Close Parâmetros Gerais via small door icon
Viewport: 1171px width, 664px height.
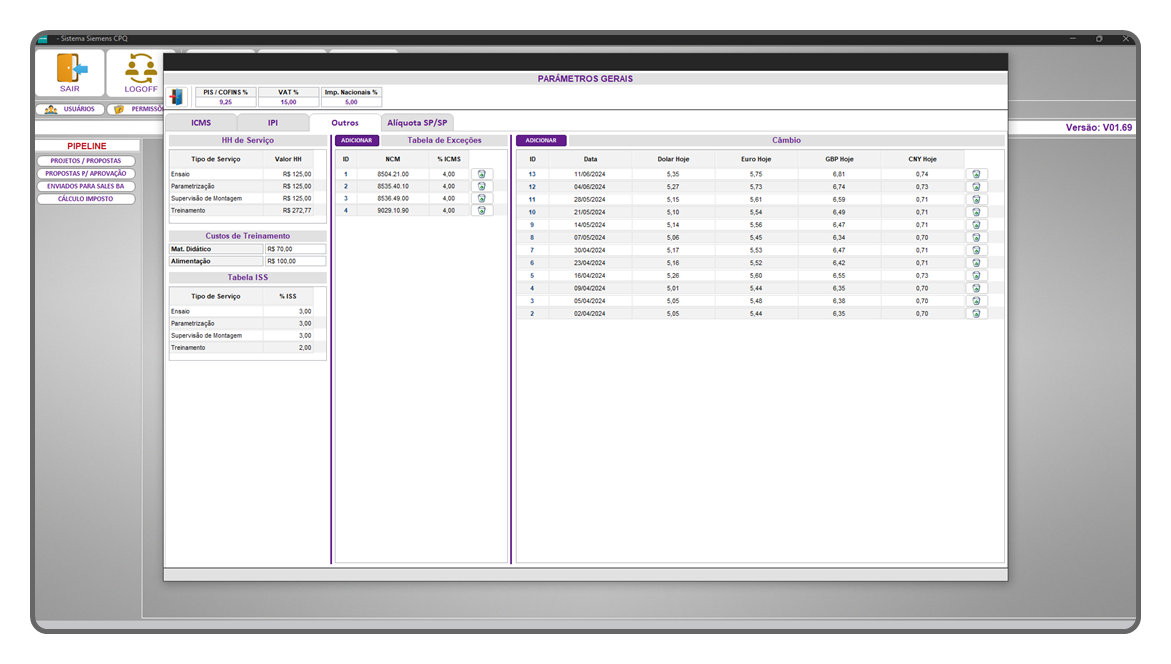[x=177, y=96]
